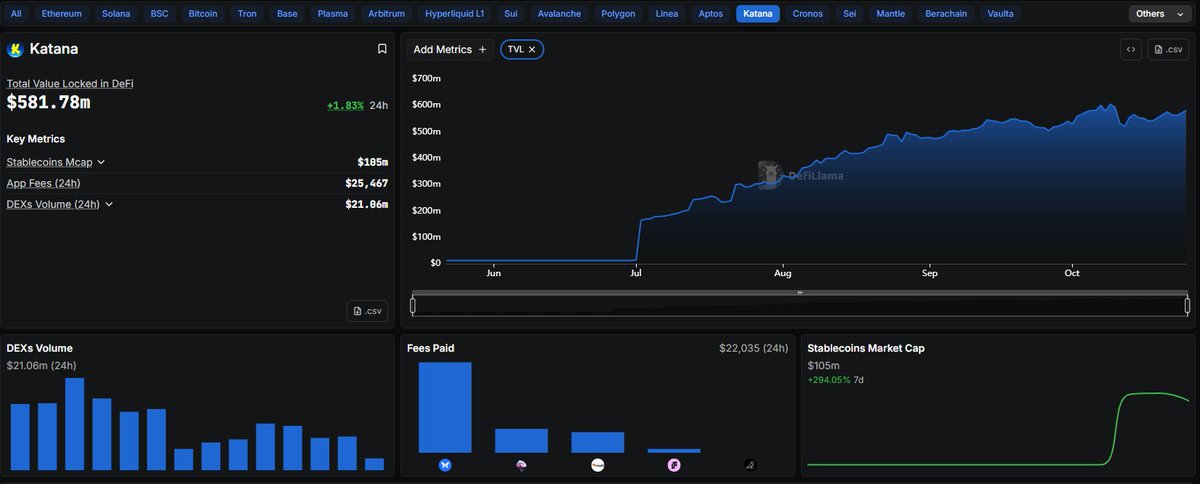Expand Stablecoins Mcap details
This screenshot has width=1200, height=484.
tap(101, 162)
